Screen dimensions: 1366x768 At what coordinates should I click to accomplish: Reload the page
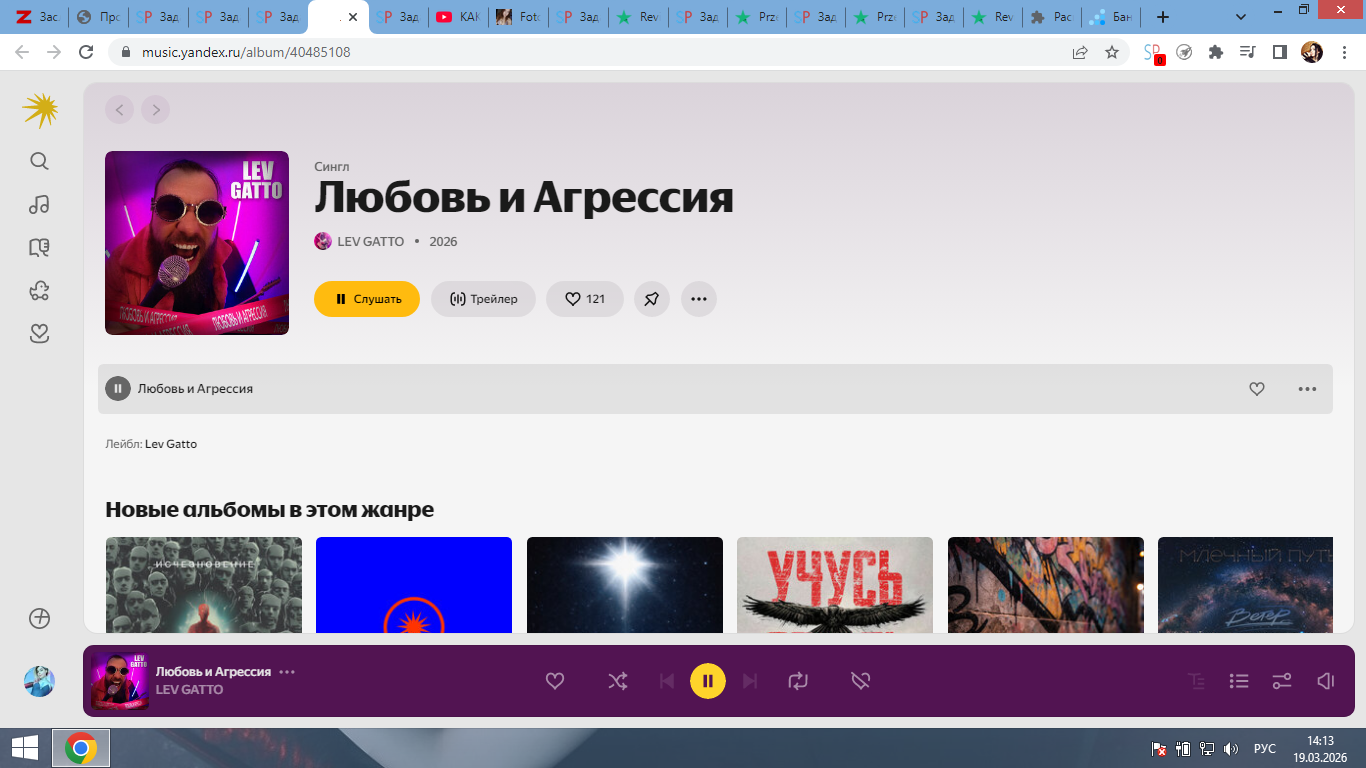click(x=86, y=52)
